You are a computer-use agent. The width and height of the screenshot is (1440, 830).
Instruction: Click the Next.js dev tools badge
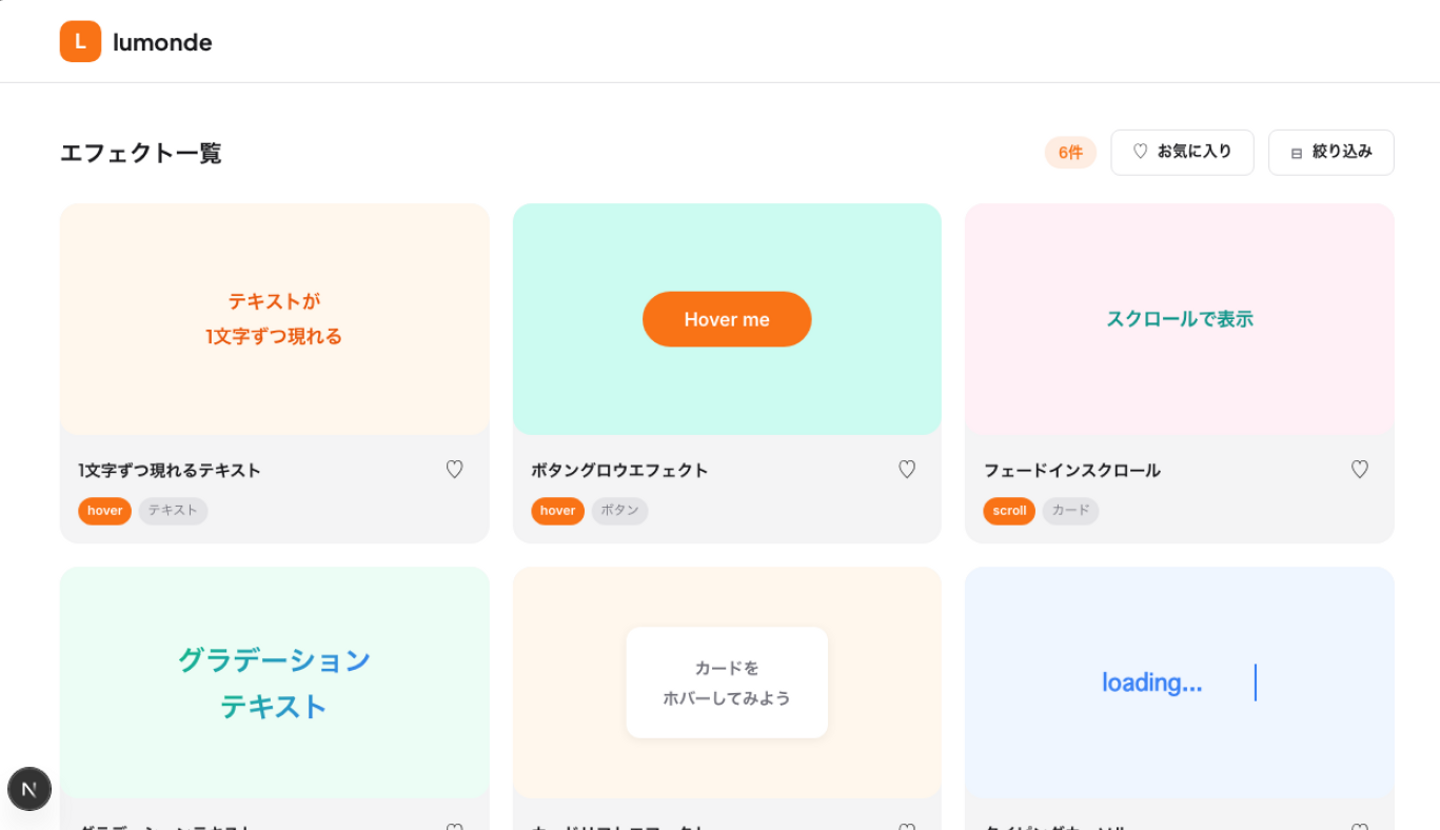click(29, 789)
